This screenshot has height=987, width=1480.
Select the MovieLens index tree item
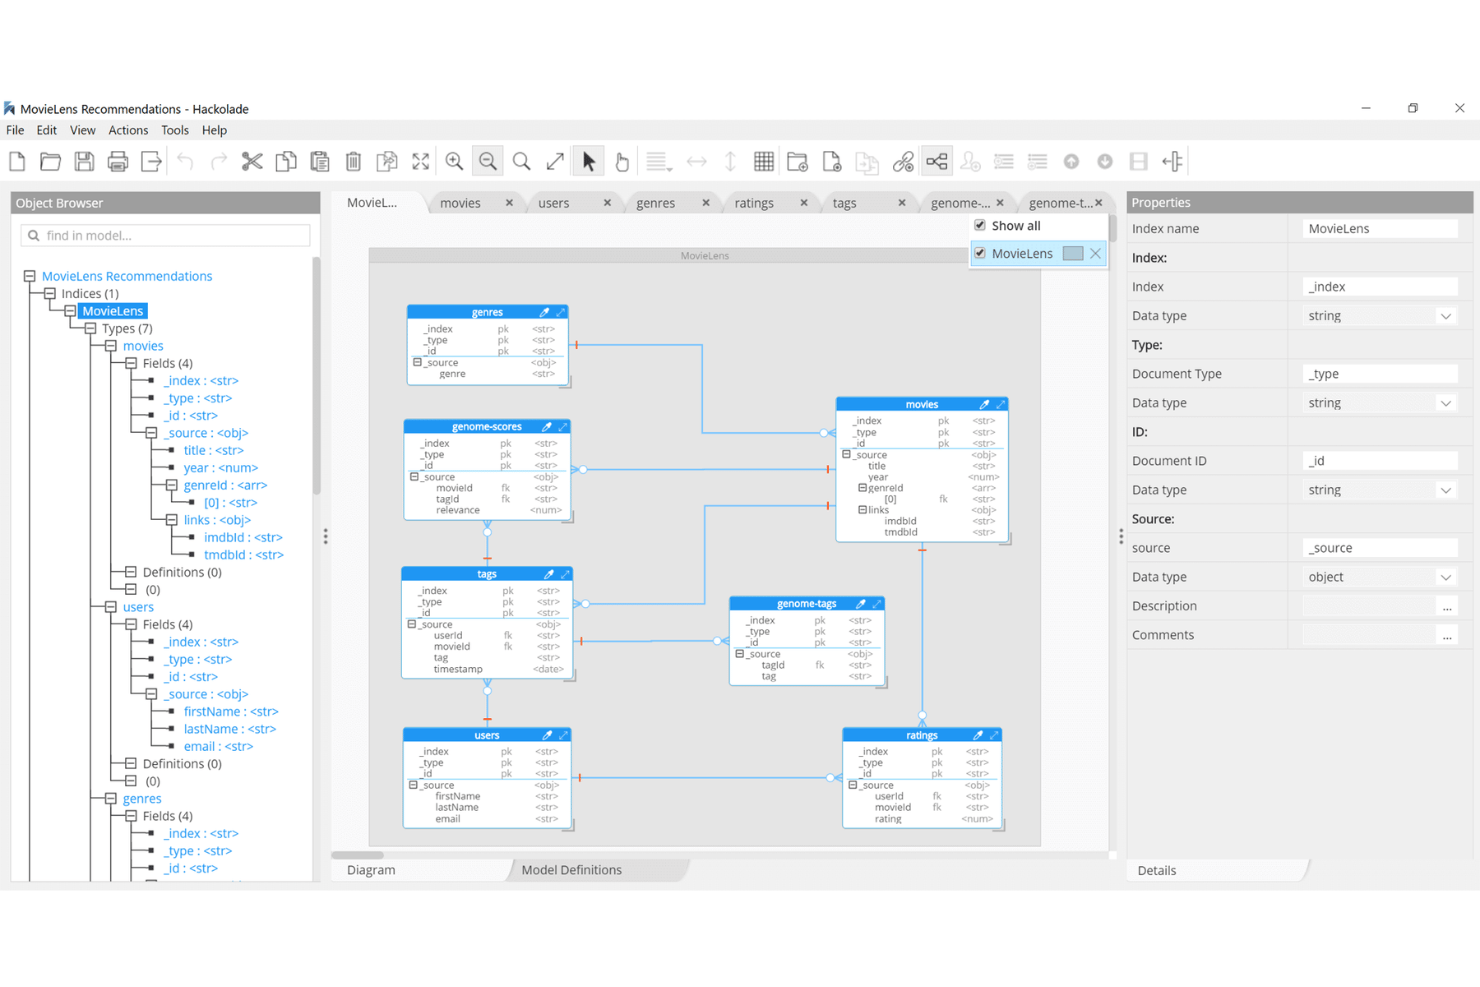[113, 311]
